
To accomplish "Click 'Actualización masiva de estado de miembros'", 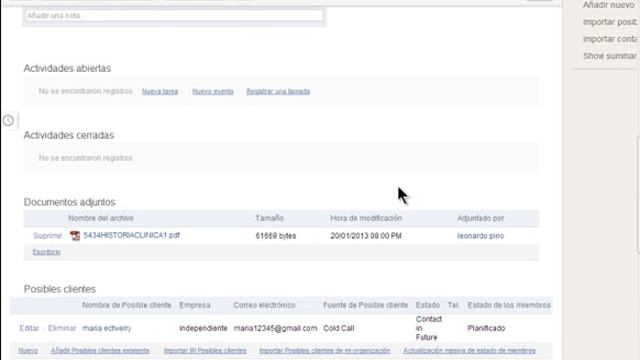I will point(469,351).
